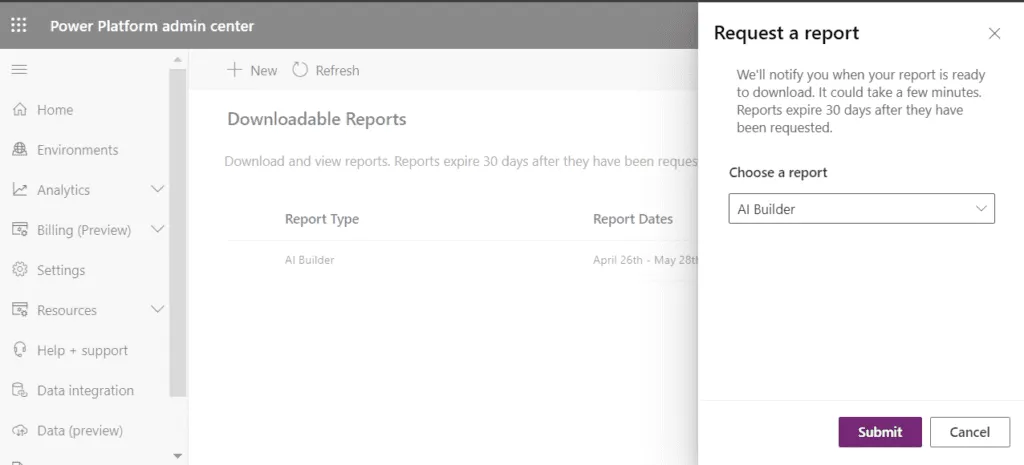Sort by the Report Dates column header
The width and height of the screenshot is (1024, 465).
[632, 219]
